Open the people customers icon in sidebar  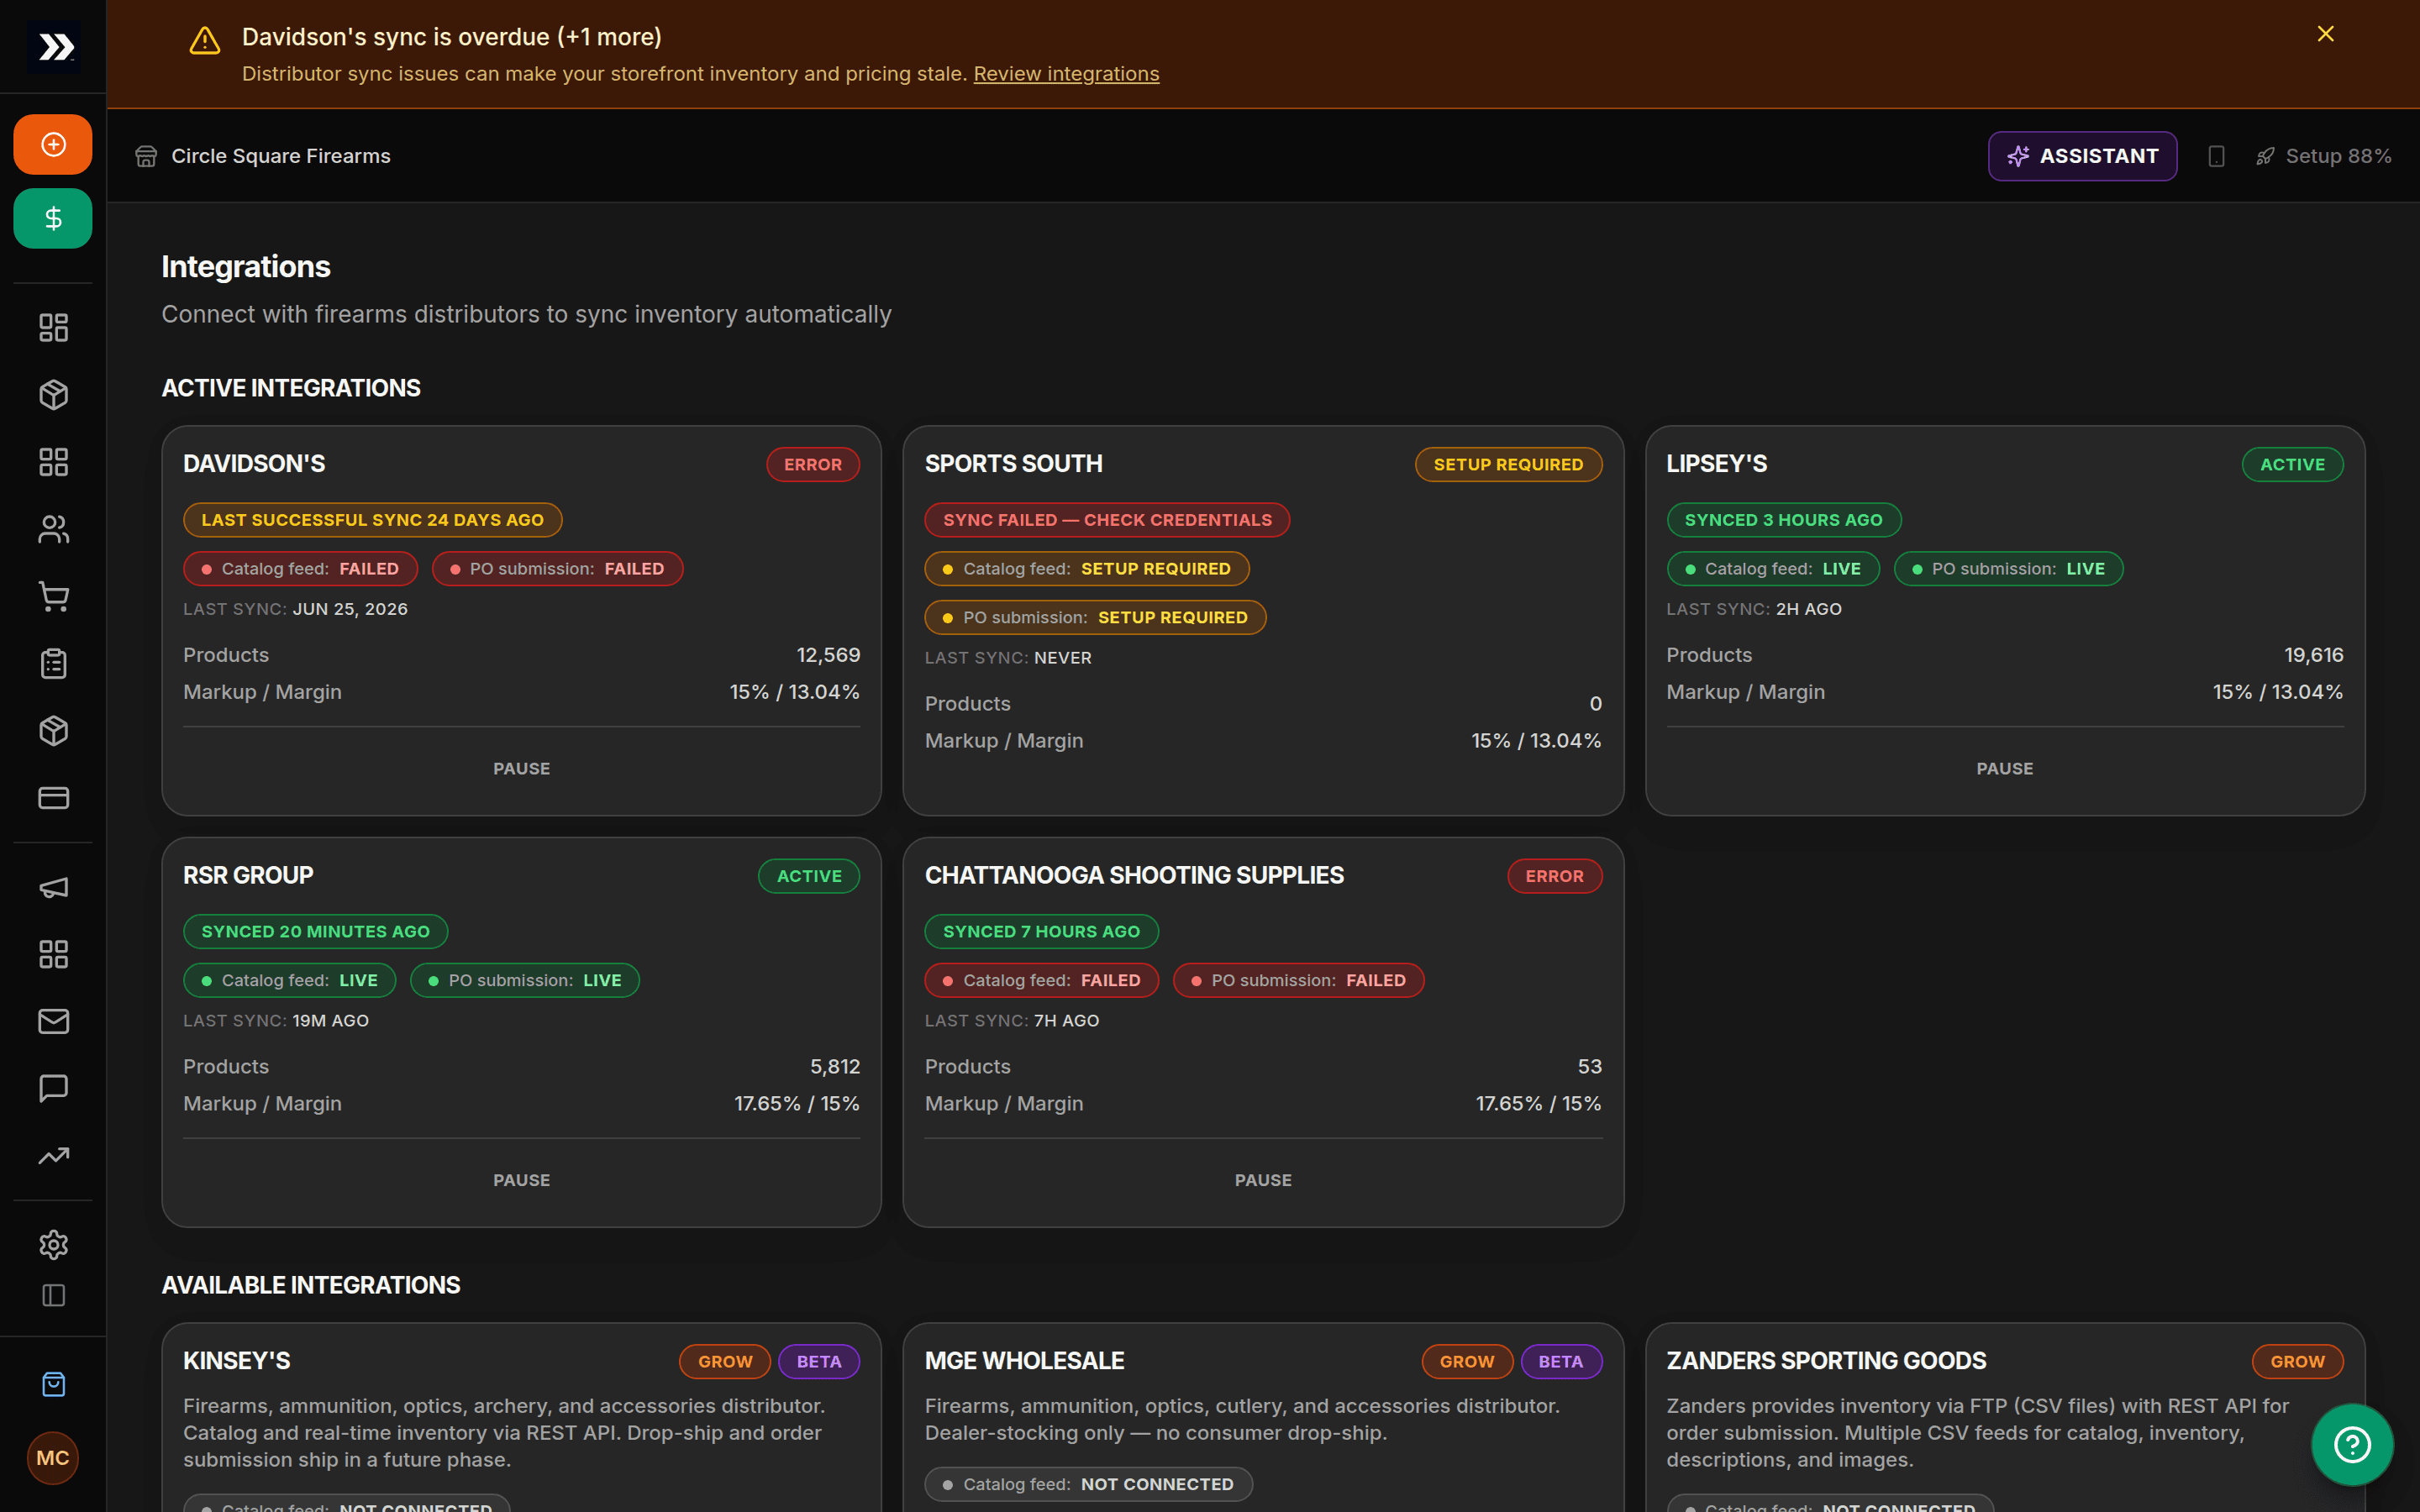tap(53, 529)
